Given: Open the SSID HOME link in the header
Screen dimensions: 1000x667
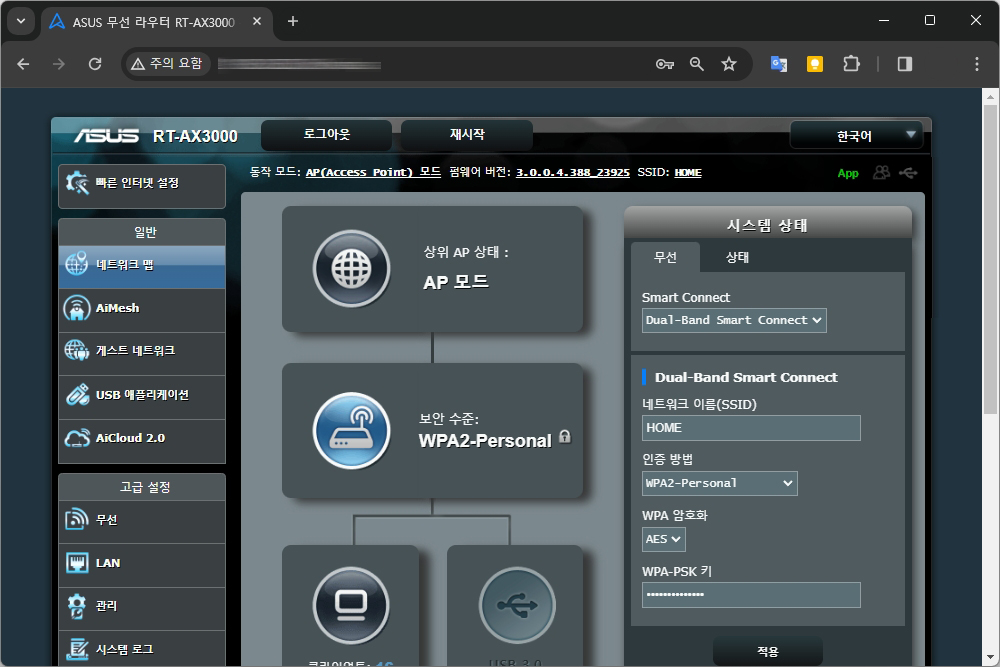Looking at the screenshot, I should pyautogui.click(x=688, y=172).
